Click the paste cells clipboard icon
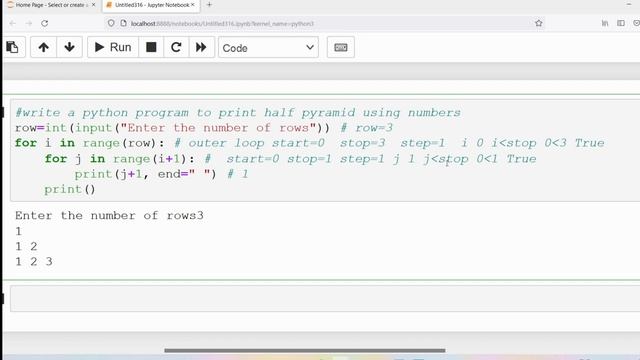640x360 pixels. pos(13,47)
